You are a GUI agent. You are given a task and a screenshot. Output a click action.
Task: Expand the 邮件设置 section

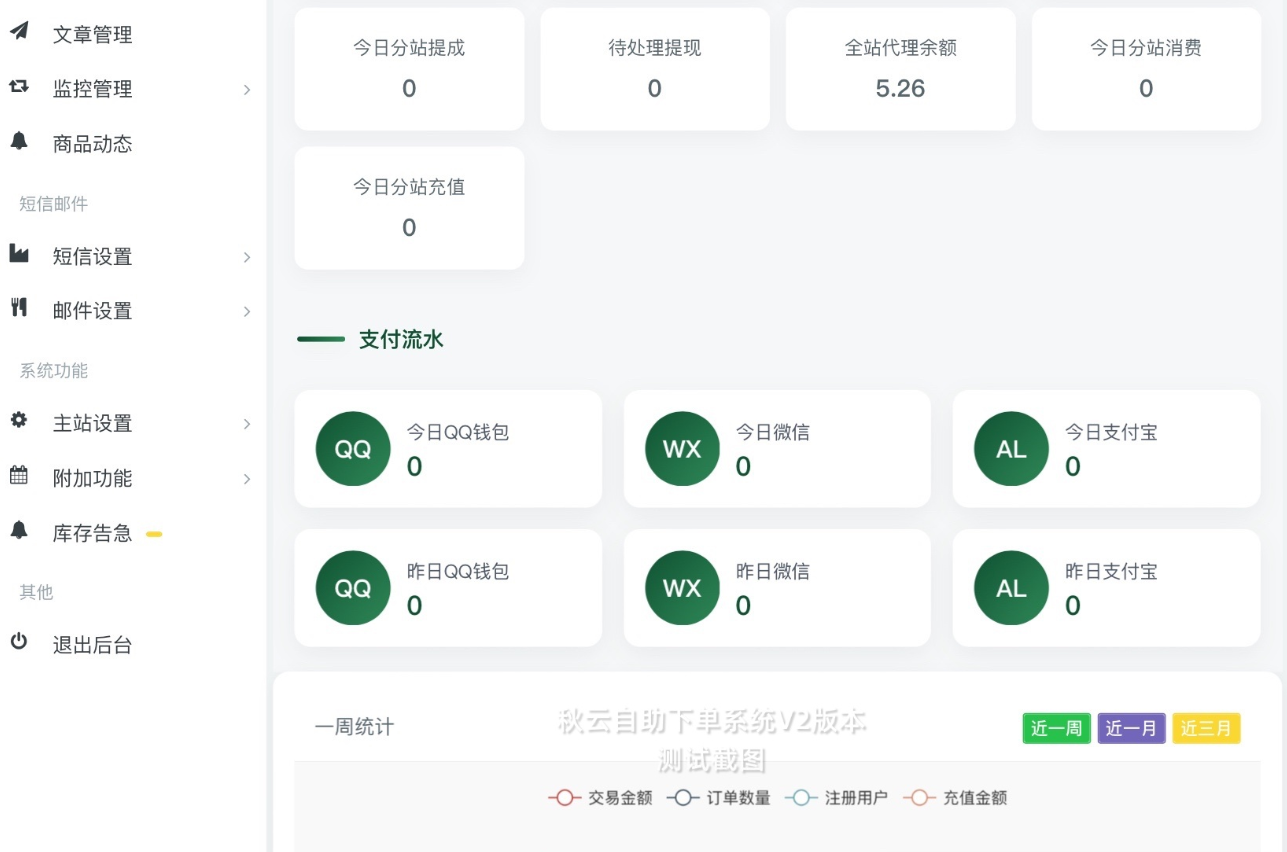[x=247, y=311]
